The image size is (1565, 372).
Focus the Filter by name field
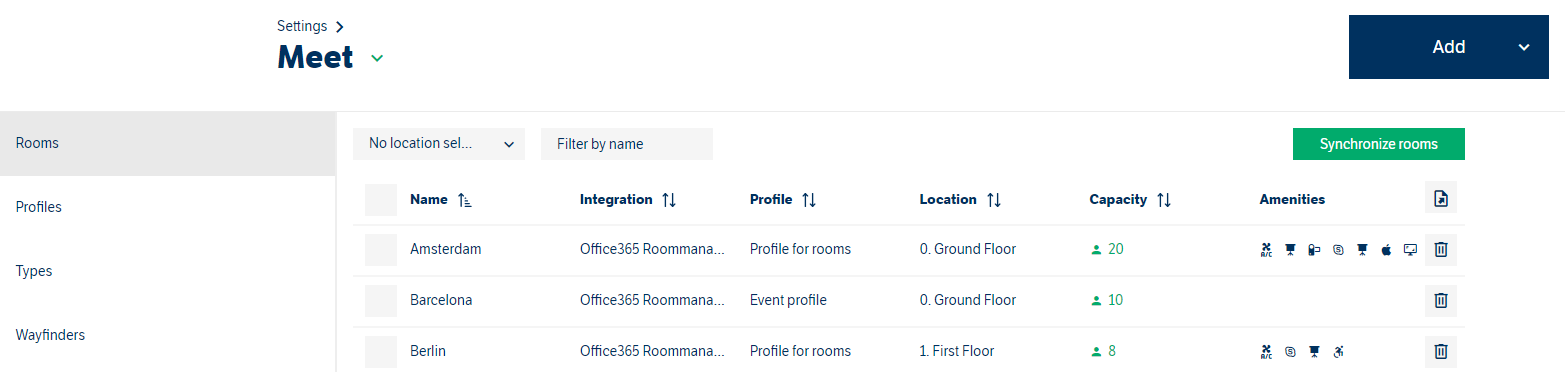(627, 144)
